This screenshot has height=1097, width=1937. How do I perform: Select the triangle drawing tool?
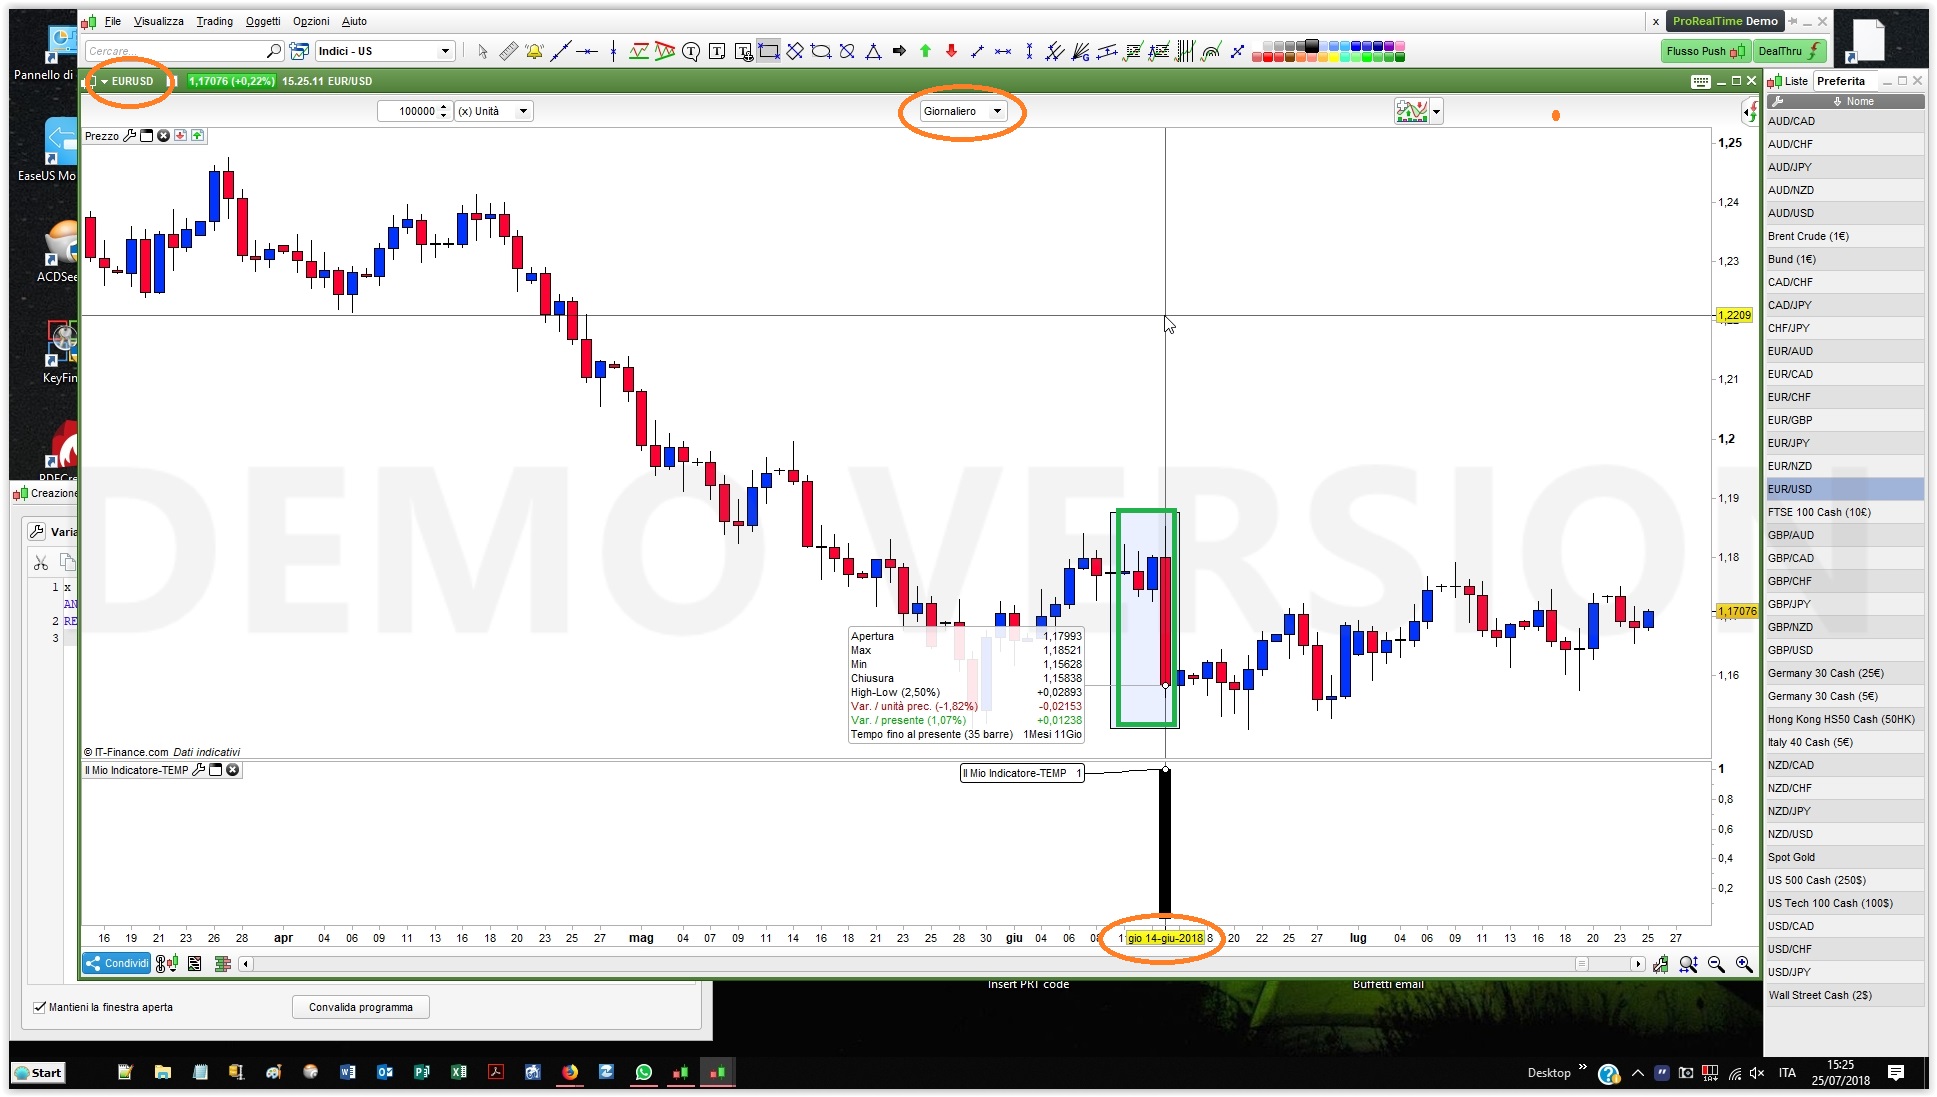[873, 51]
